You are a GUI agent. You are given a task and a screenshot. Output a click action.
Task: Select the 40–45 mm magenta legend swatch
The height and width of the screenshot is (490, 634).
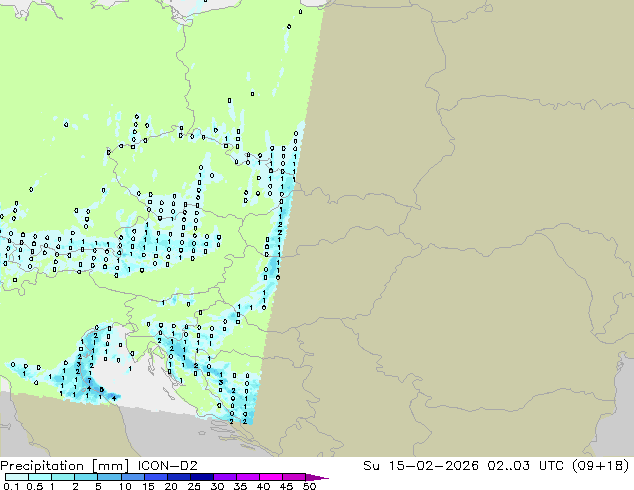270,477
